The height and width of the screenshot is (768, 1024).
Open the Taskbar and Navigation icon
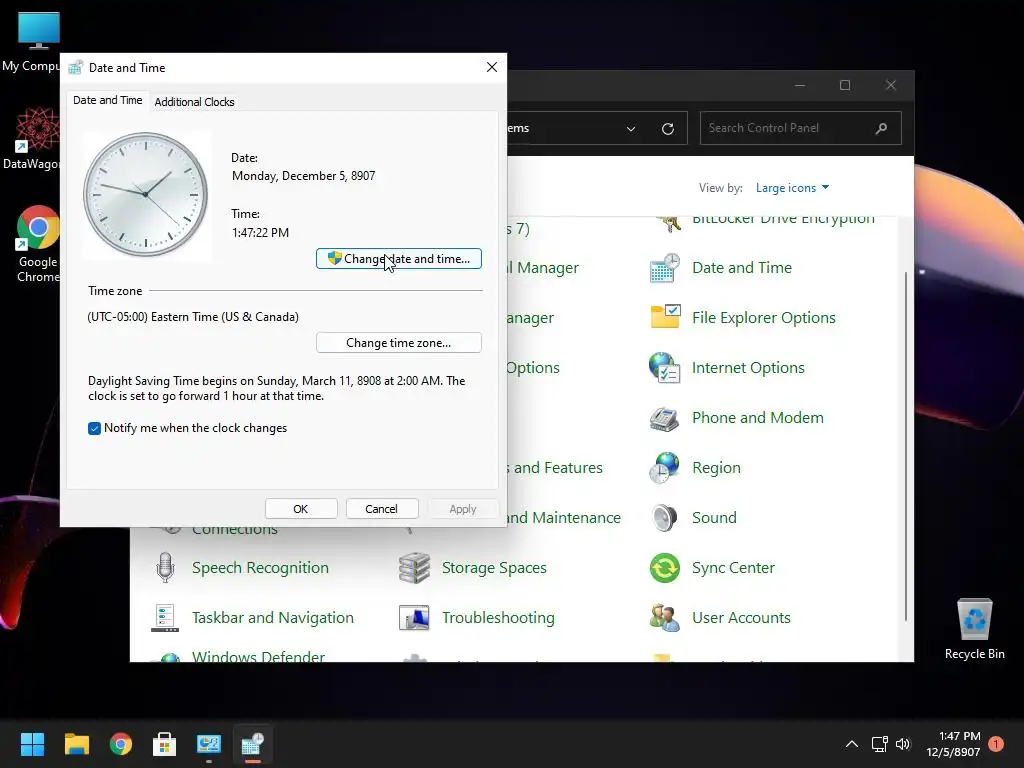pyautogui.click(x=165, y=618)
